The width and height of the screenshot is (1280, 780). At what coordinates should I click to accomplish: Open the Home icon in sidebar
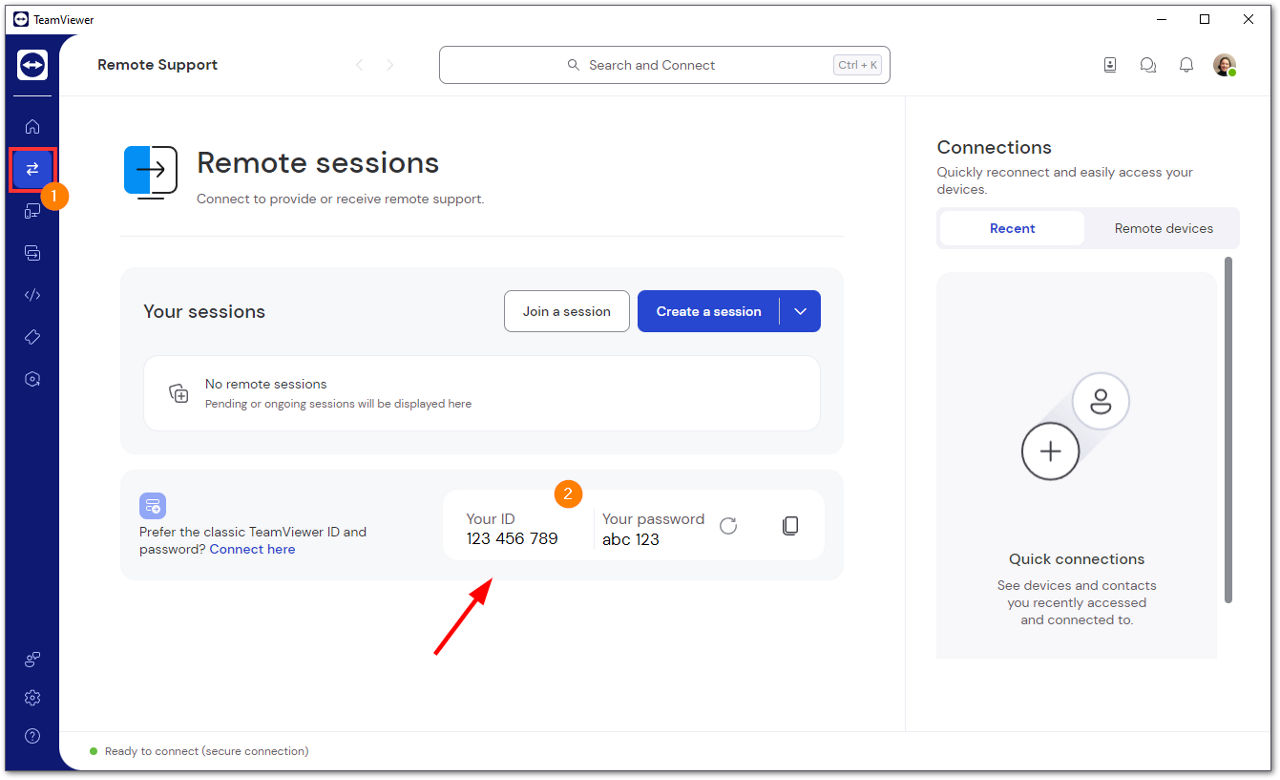click(32, 127)
